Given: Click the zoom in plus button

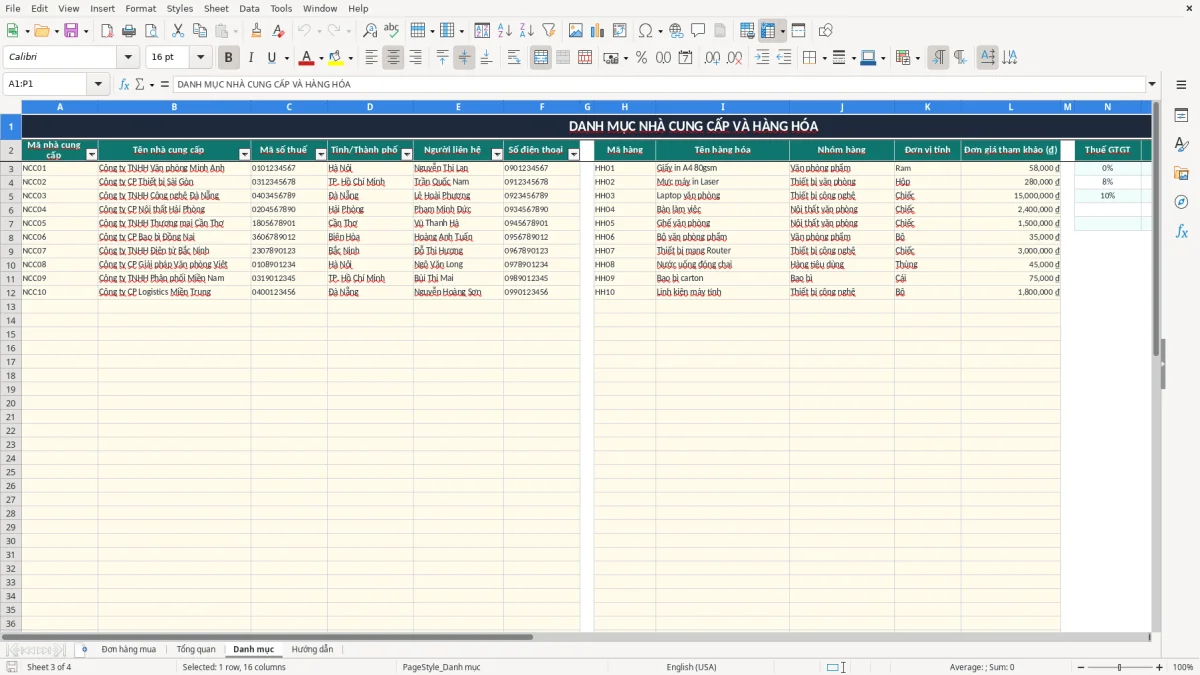Looking at the screenshot, I should [x=1160, y=667].
